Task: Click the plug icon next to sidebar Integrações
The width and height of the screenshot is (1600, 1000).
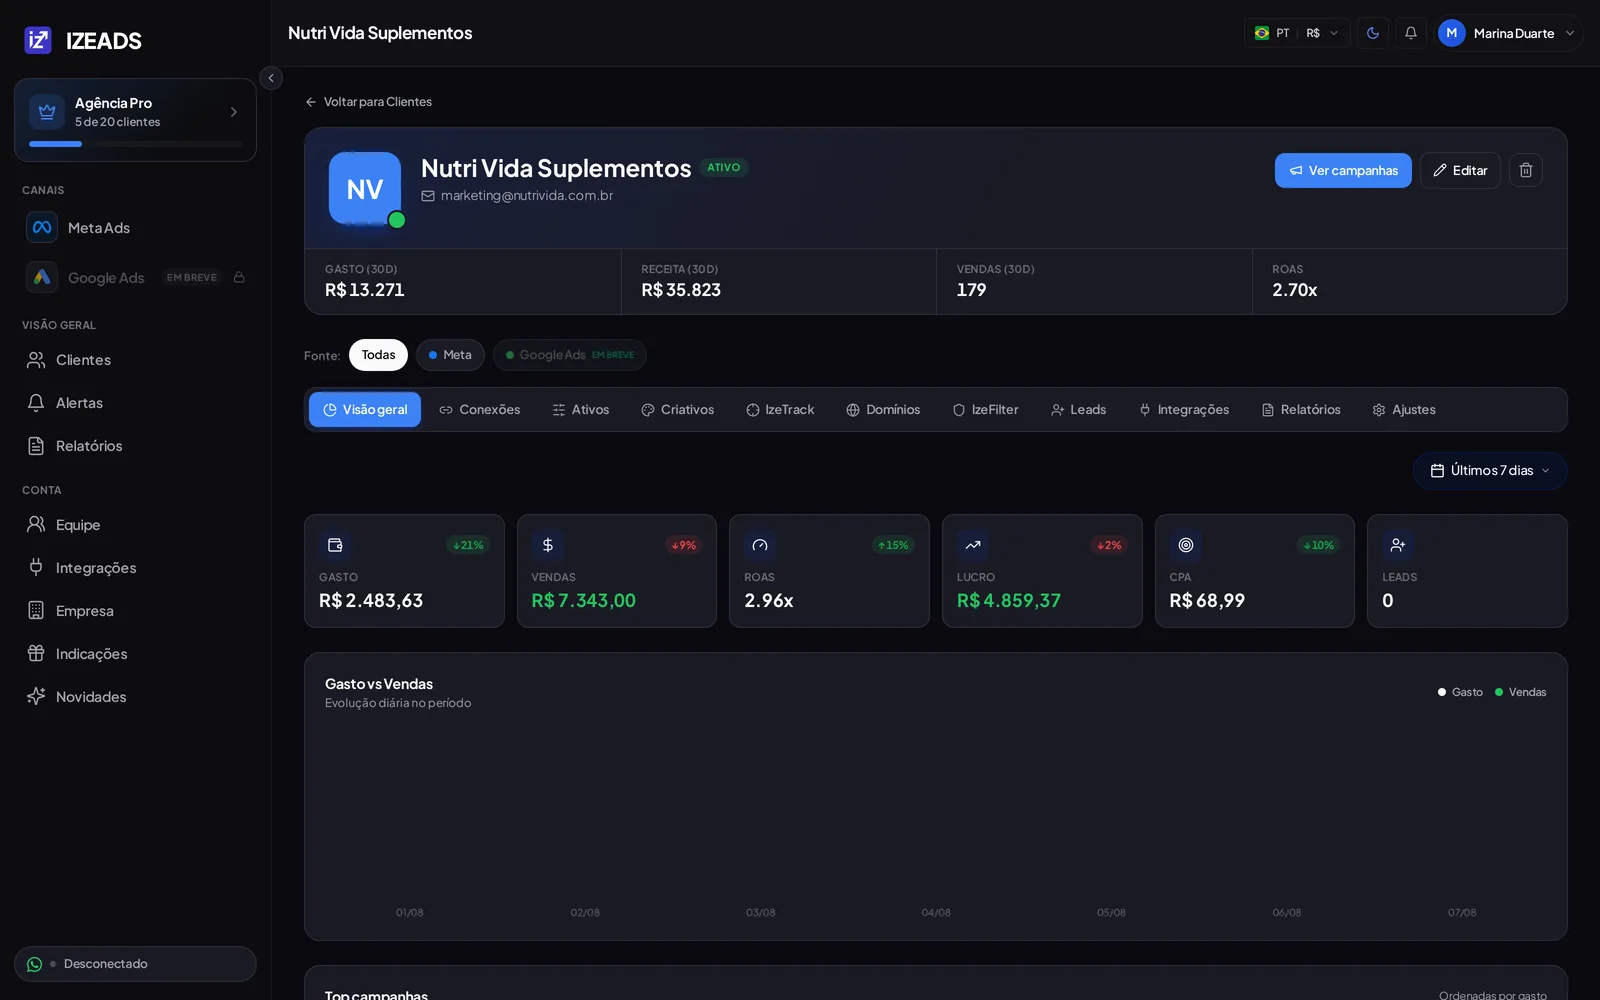Action: [36, 568]
